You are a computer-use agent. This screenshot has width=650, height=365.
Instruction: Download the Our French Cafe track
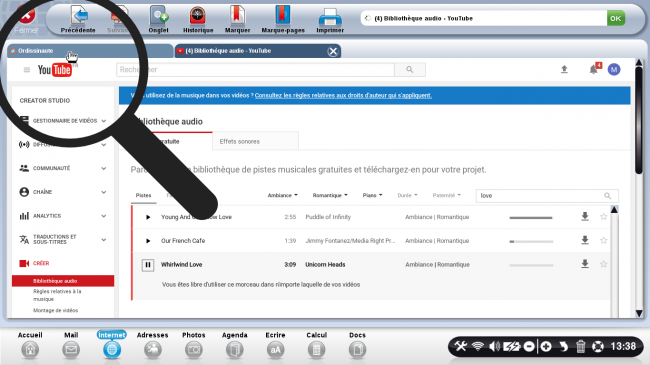585,240
